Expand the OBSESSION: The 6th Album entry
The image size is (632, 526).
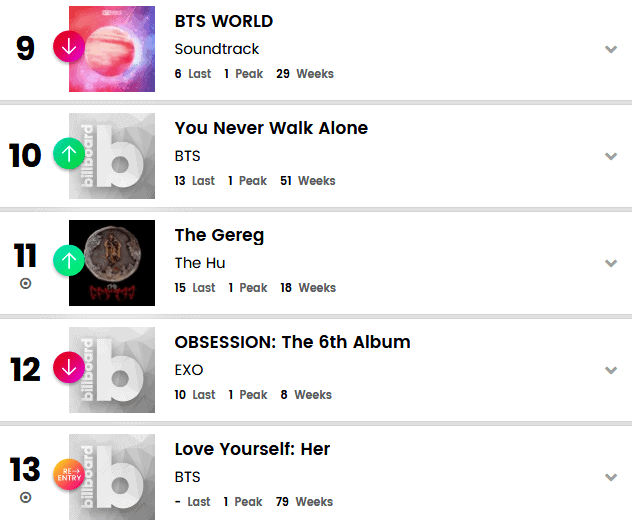pyautogui.click(x=610, y=370)
